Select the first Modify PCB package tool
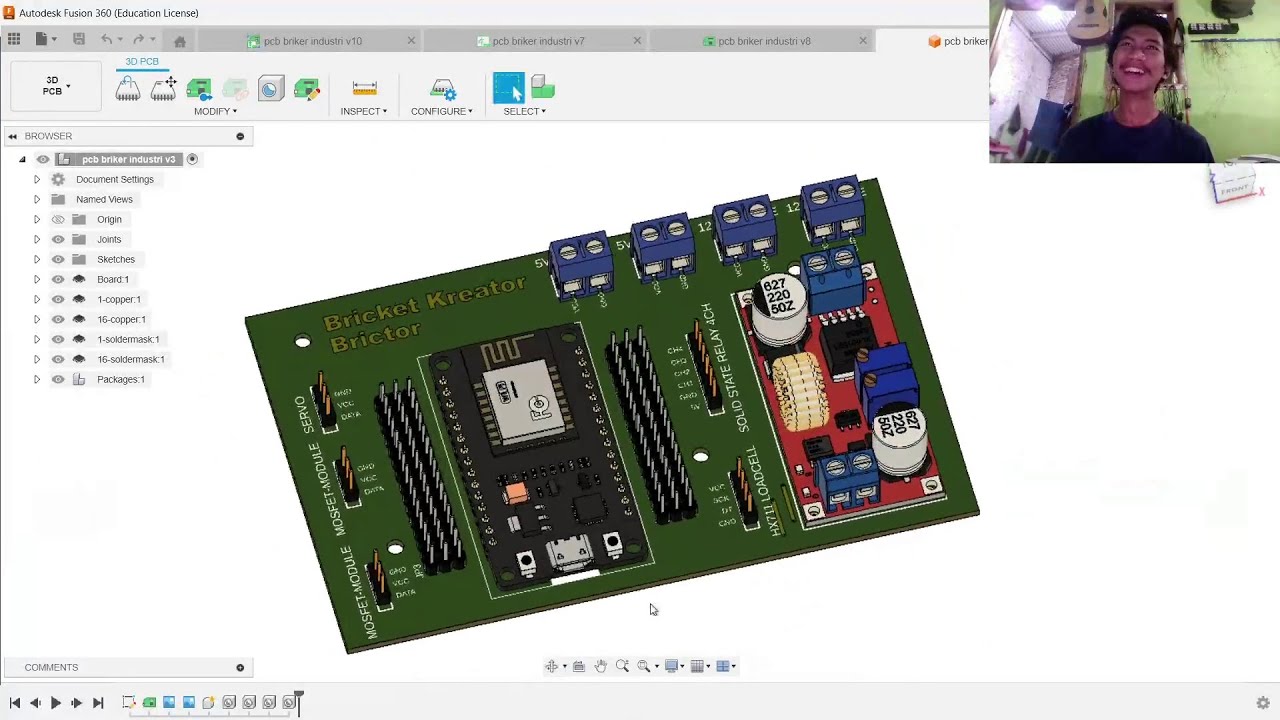 (128, 89)
